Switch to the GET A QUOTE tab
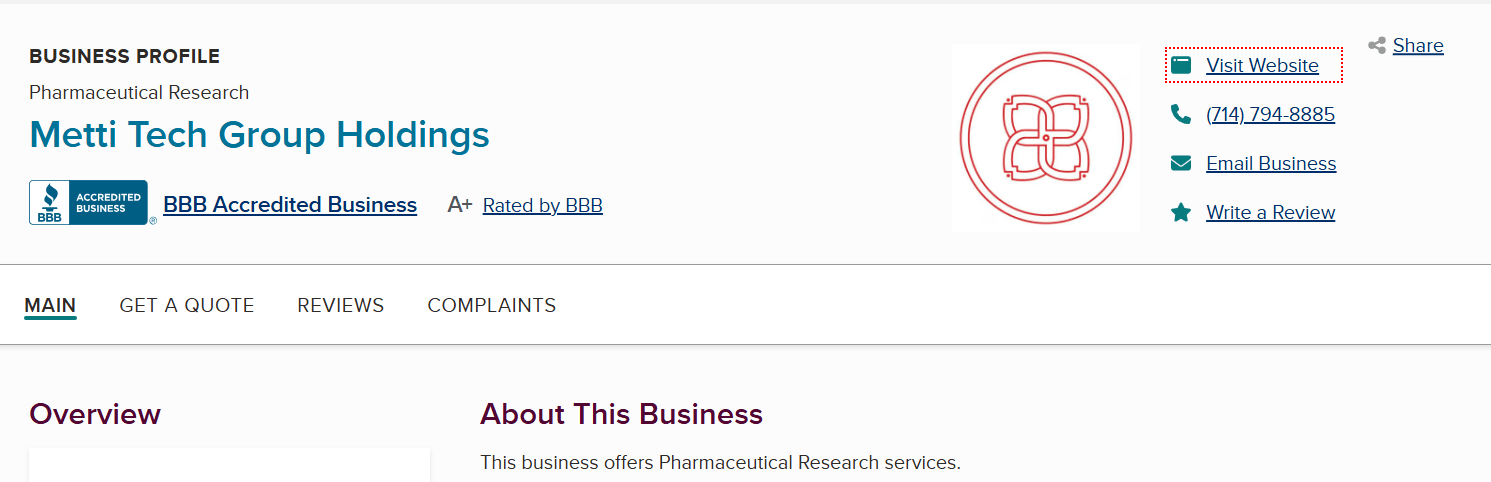This screenshot has height=482, width=1491. pos(187,306)
